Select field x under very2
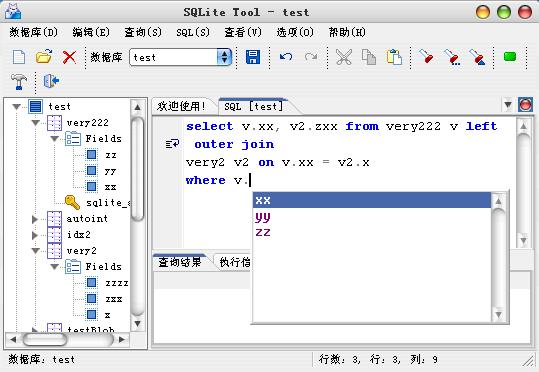The image size is (539, 372). point(108,315)
